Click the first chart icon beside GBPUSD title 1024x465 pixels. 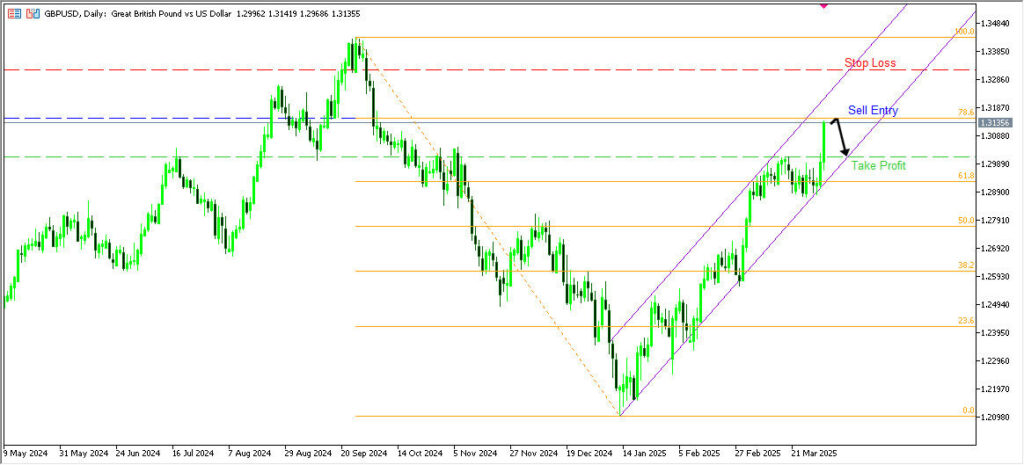pyautogui.click(x=13, y=15)
